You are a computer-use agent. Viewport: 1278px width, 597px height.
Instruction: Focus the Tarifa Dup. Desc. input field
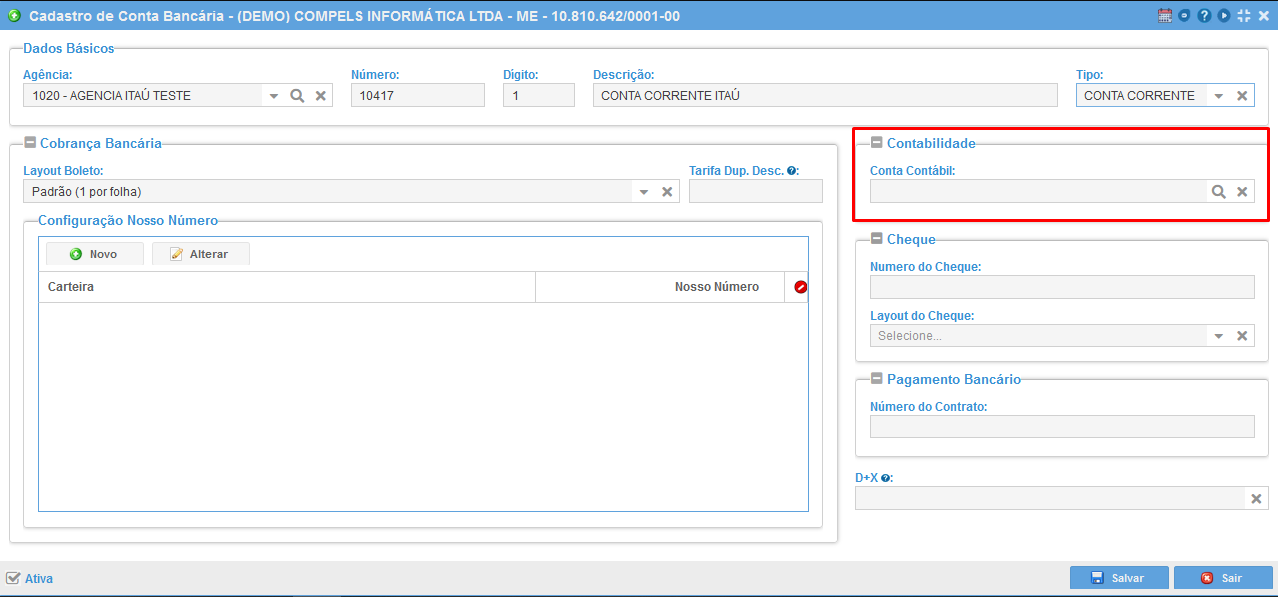(756, 191)
